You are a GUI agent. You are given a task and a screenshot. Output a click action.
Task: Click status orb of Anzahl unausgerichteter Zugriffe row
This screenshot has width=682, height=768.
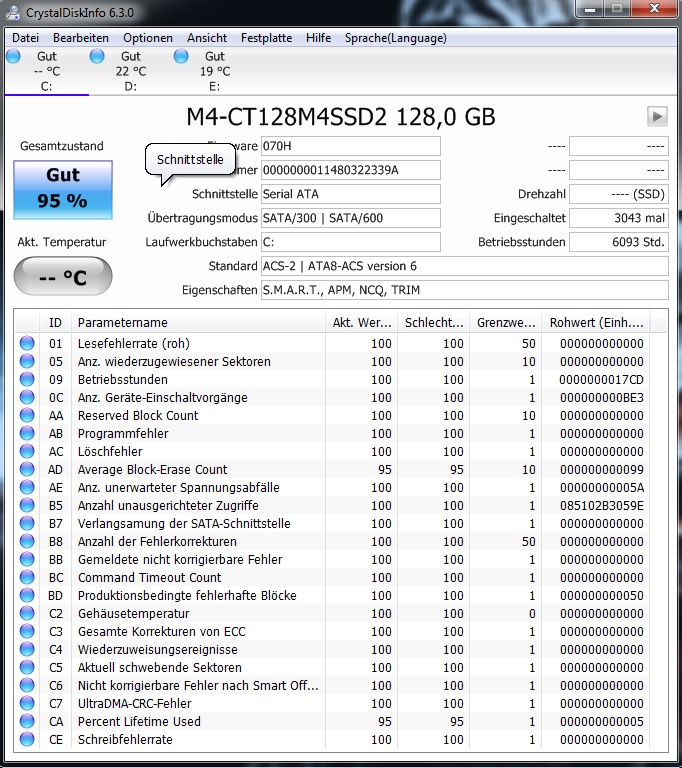[x=27, y=505]
